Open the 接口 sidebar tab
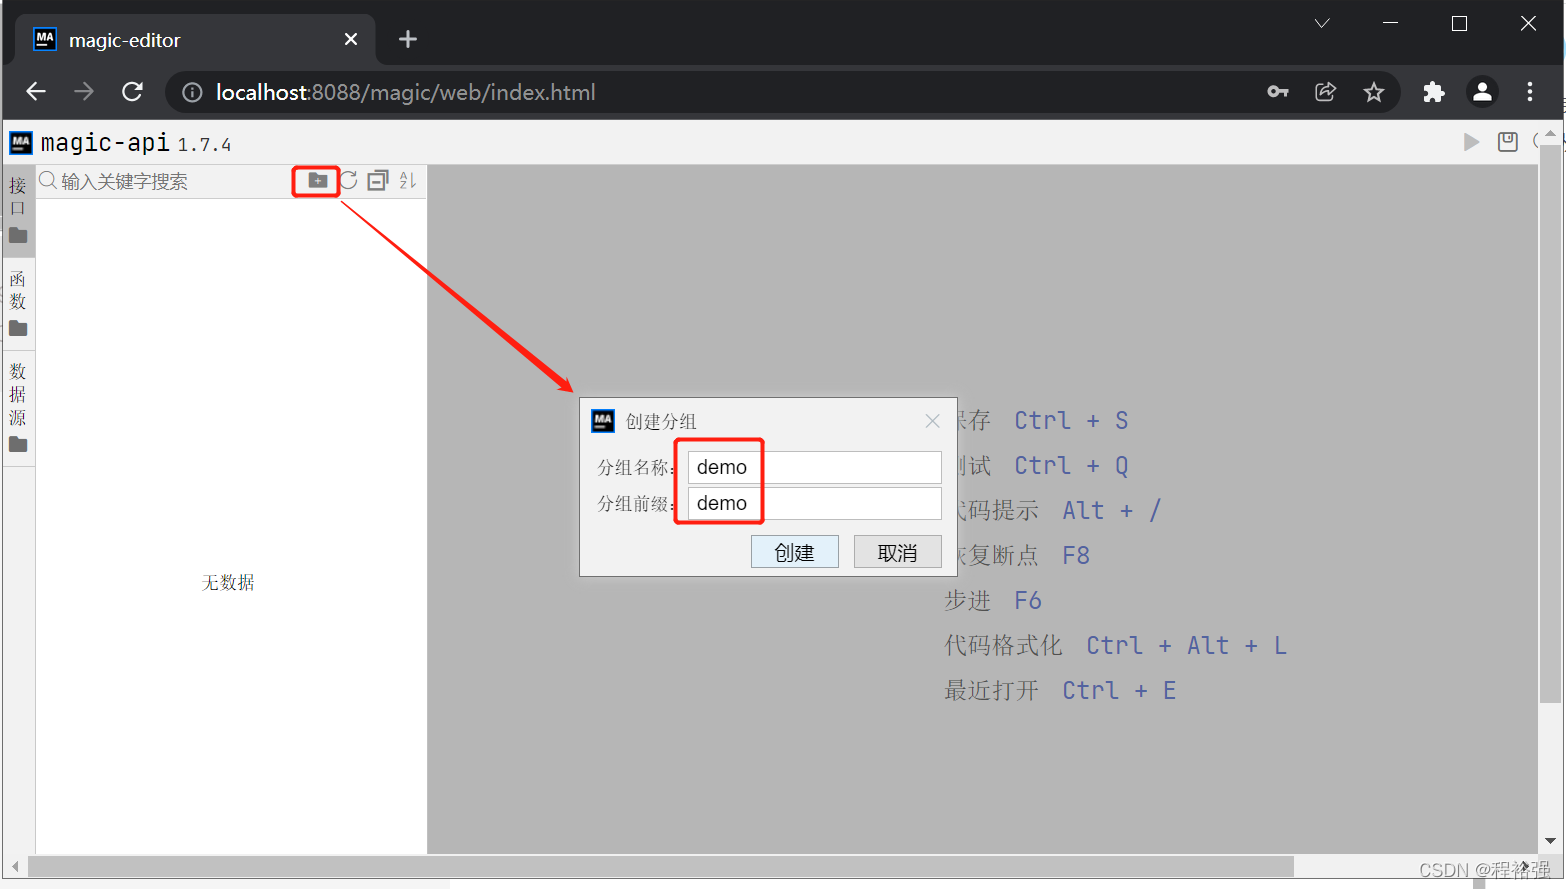This screenshot has height=889, width=1566. point(18,210)
